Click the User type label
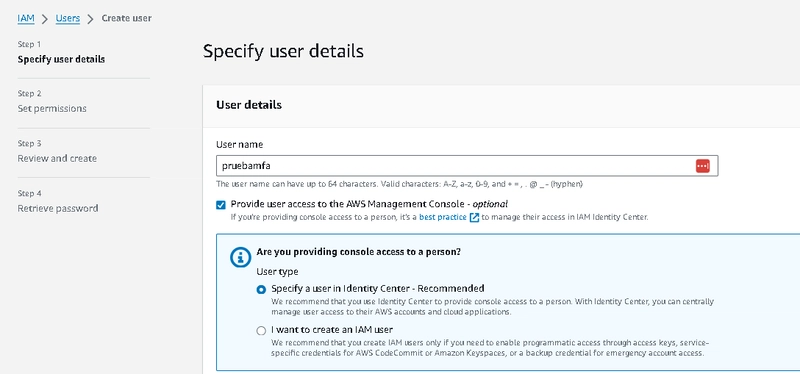800x374 pixels. click(x=277, y=271)
